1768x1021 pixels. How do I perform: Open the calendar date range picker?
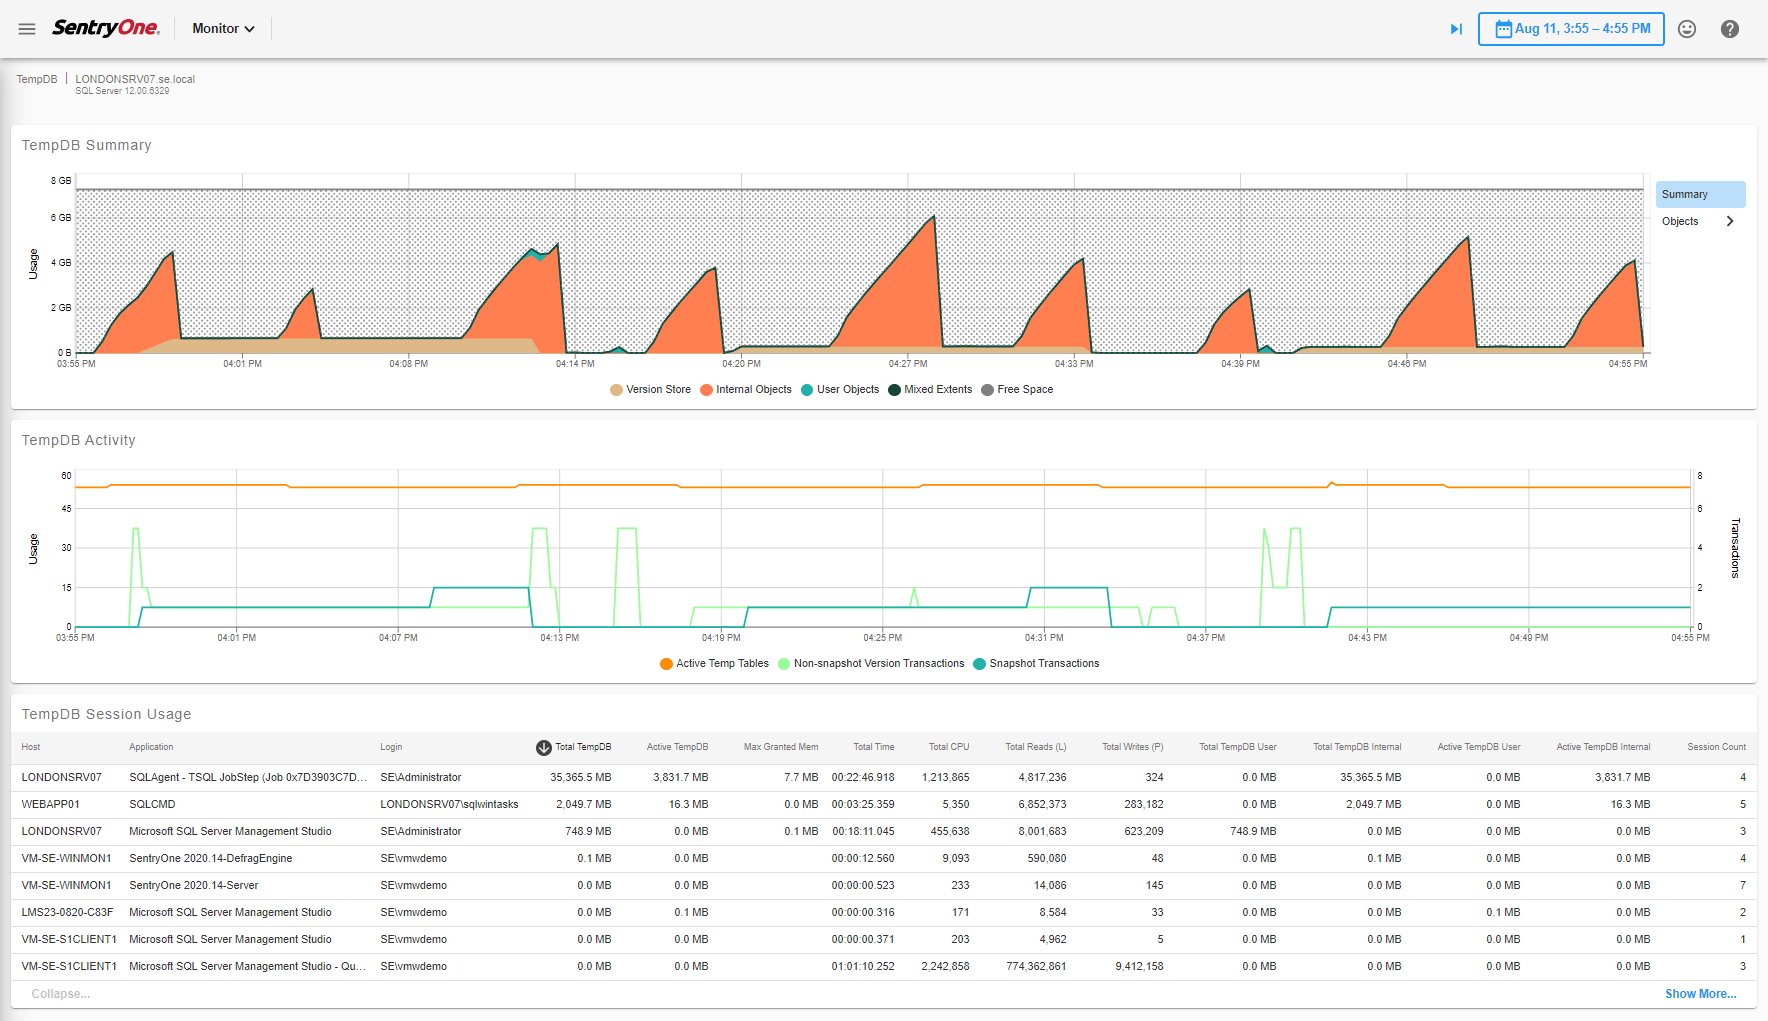coord(1570,29)
